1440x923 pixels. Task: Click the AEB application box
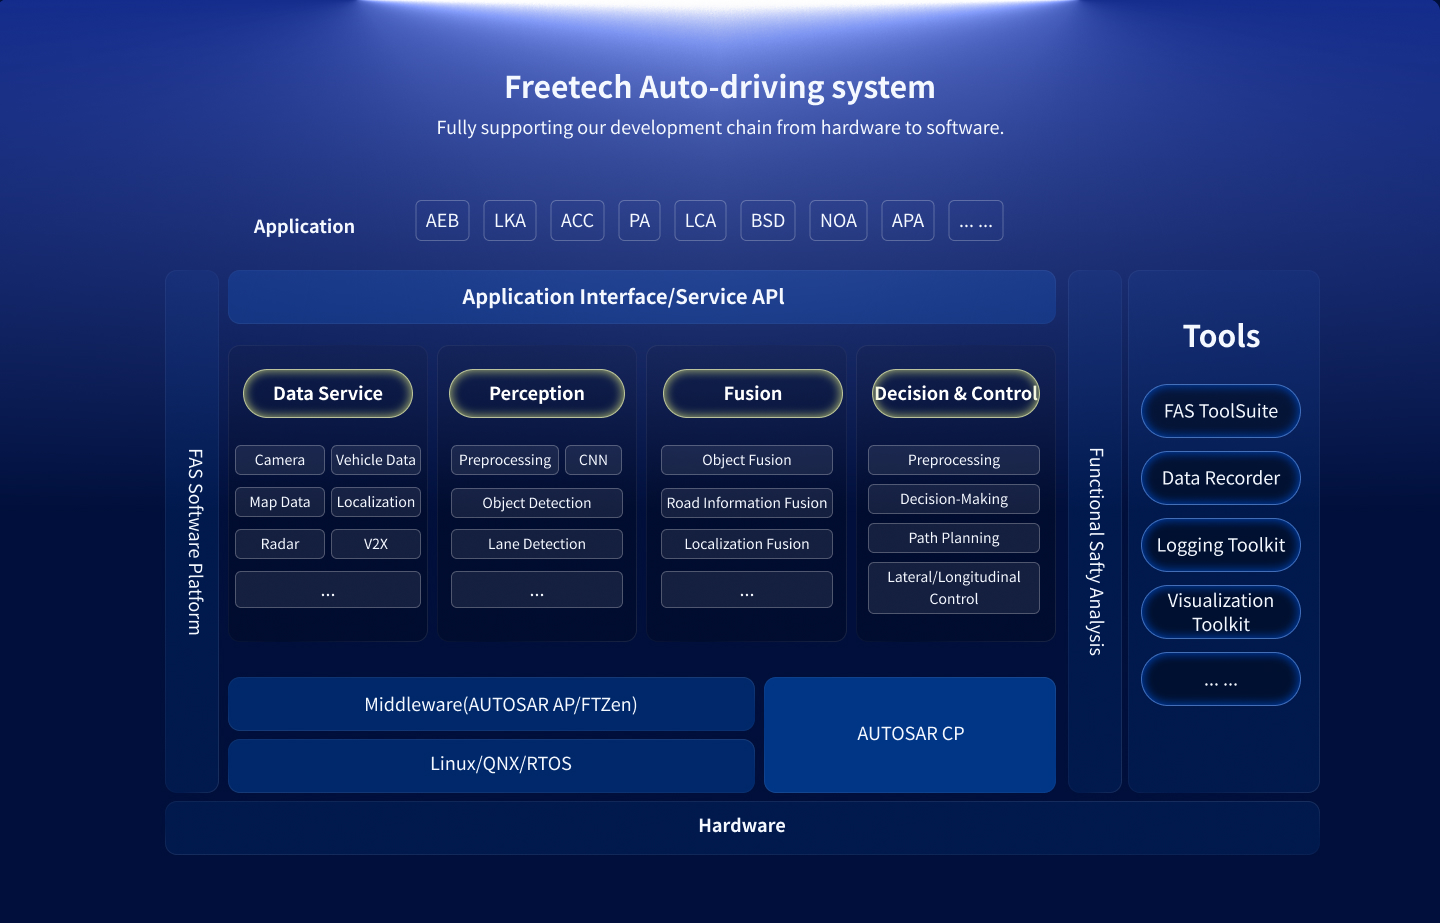pos(442,220)
